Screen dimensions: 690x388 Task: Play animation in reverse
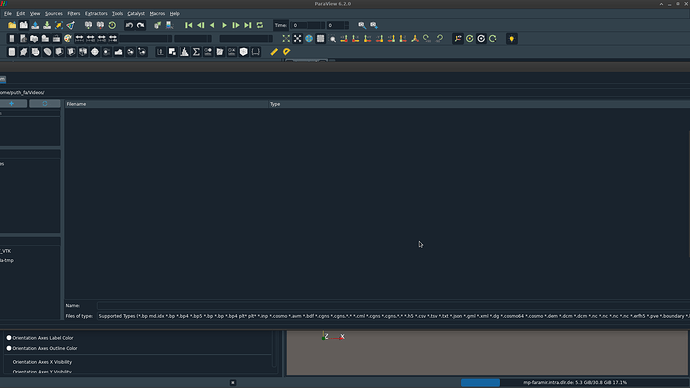[x=212, y=25]
